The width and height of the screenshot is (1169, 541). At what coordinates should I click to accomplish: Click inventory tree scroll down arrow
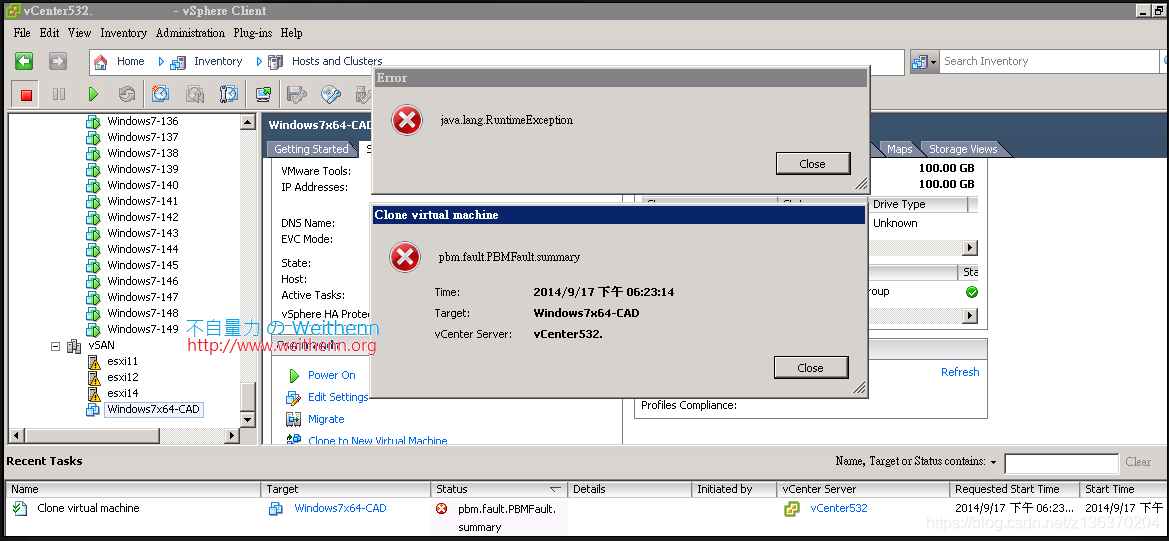coord(248,419)
